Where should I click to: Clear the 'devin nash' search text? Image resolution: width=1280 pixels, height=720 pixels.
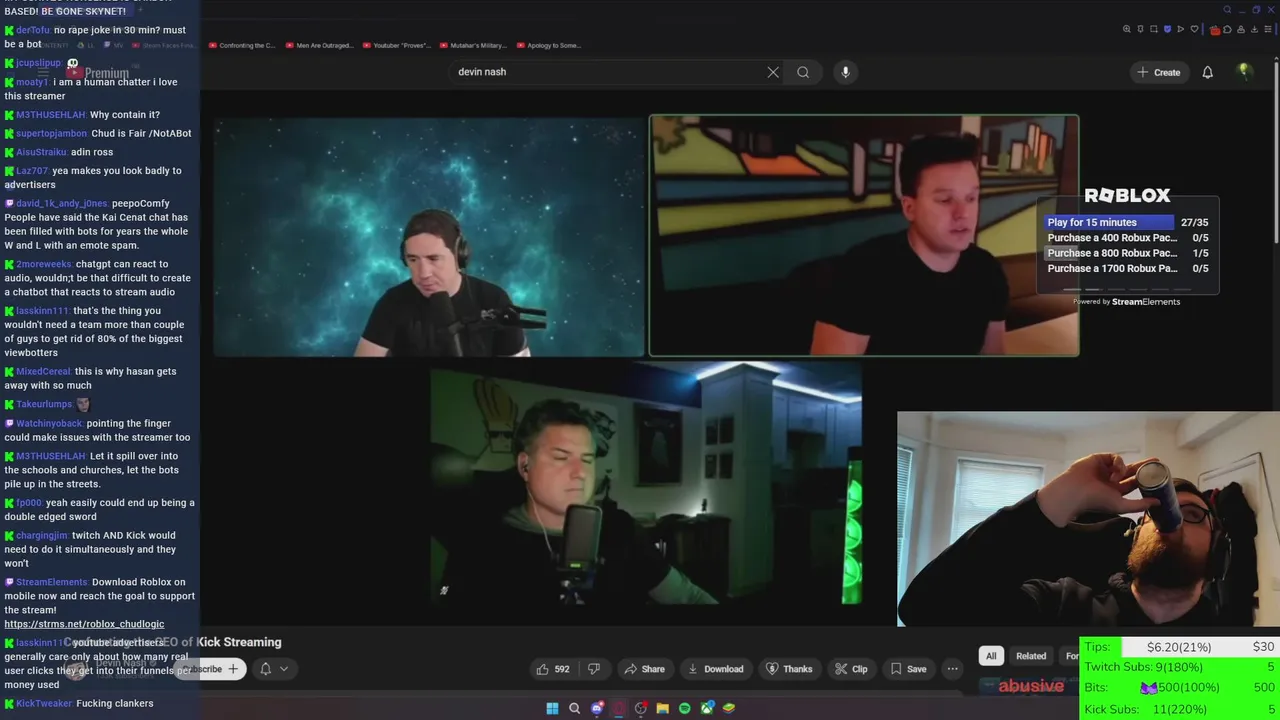773,72
